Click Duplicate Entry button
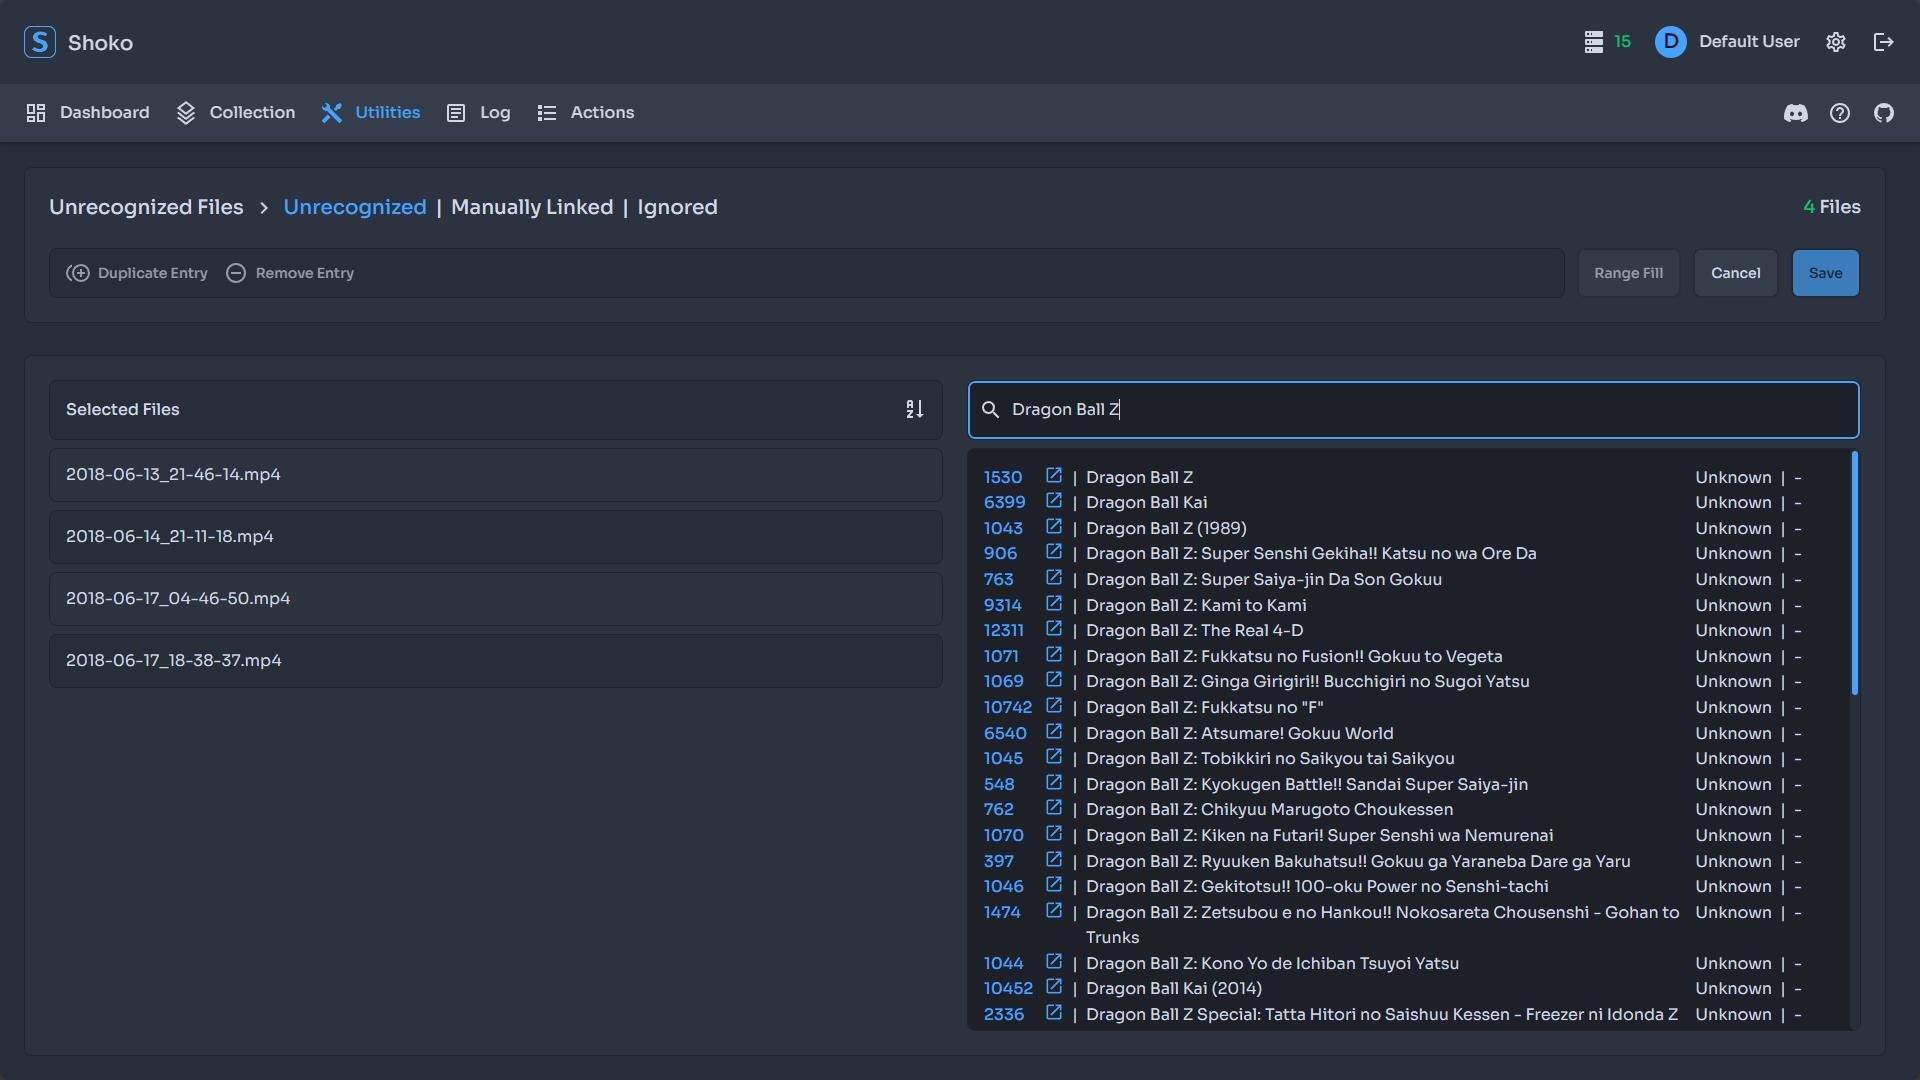The height and width of the screenshot is (1080, 1920). point(137,273)
